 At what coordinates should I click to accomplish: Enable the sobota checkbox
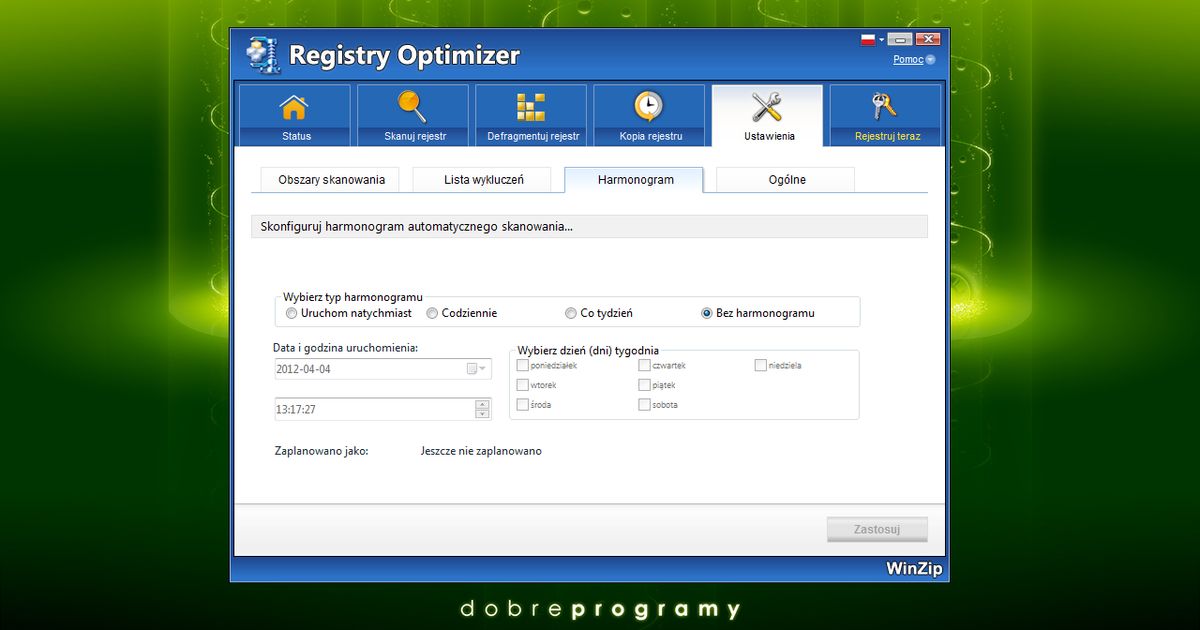tap(645, 404)
